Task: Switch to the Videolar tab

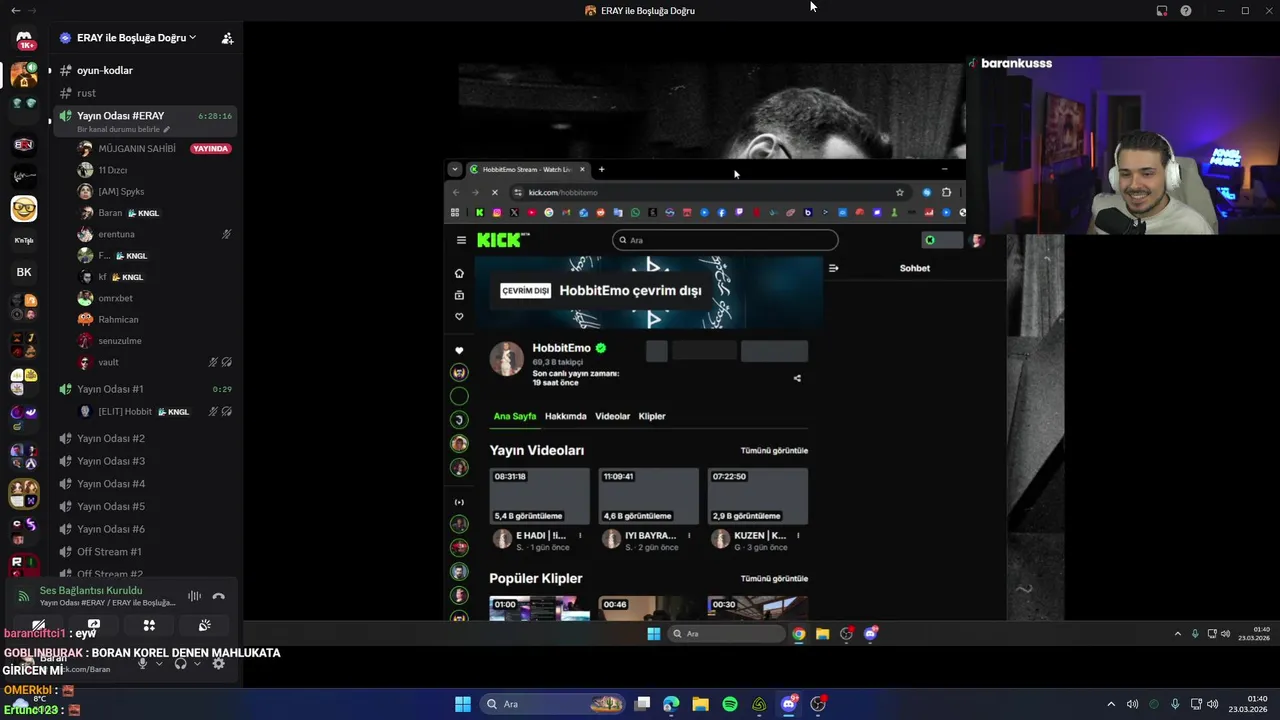Action: tap(613, 416)
